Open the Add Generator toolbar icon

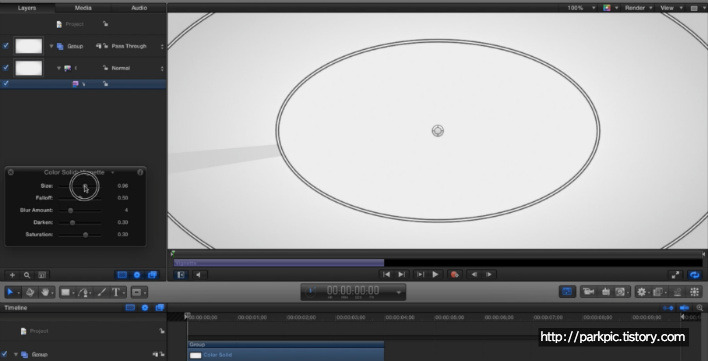point(621,292)
